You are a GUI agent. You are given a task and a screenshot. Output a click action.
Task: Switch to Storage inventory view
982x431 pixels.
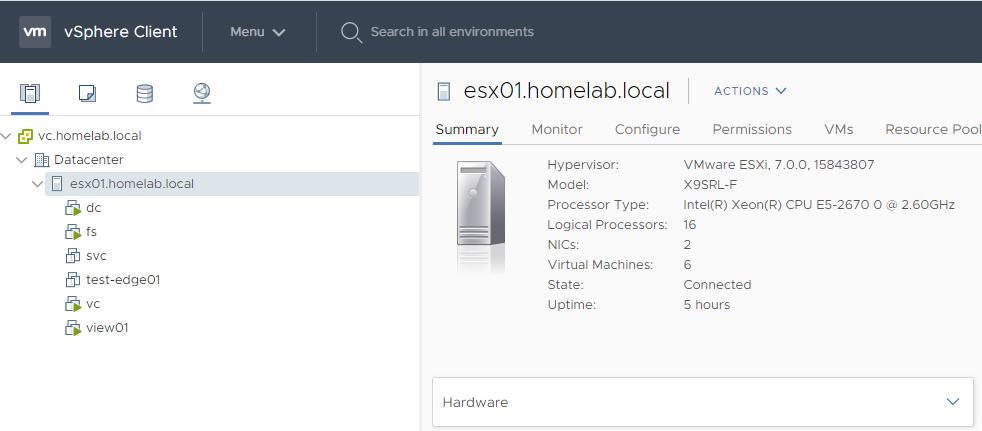[x=145, y=93]
